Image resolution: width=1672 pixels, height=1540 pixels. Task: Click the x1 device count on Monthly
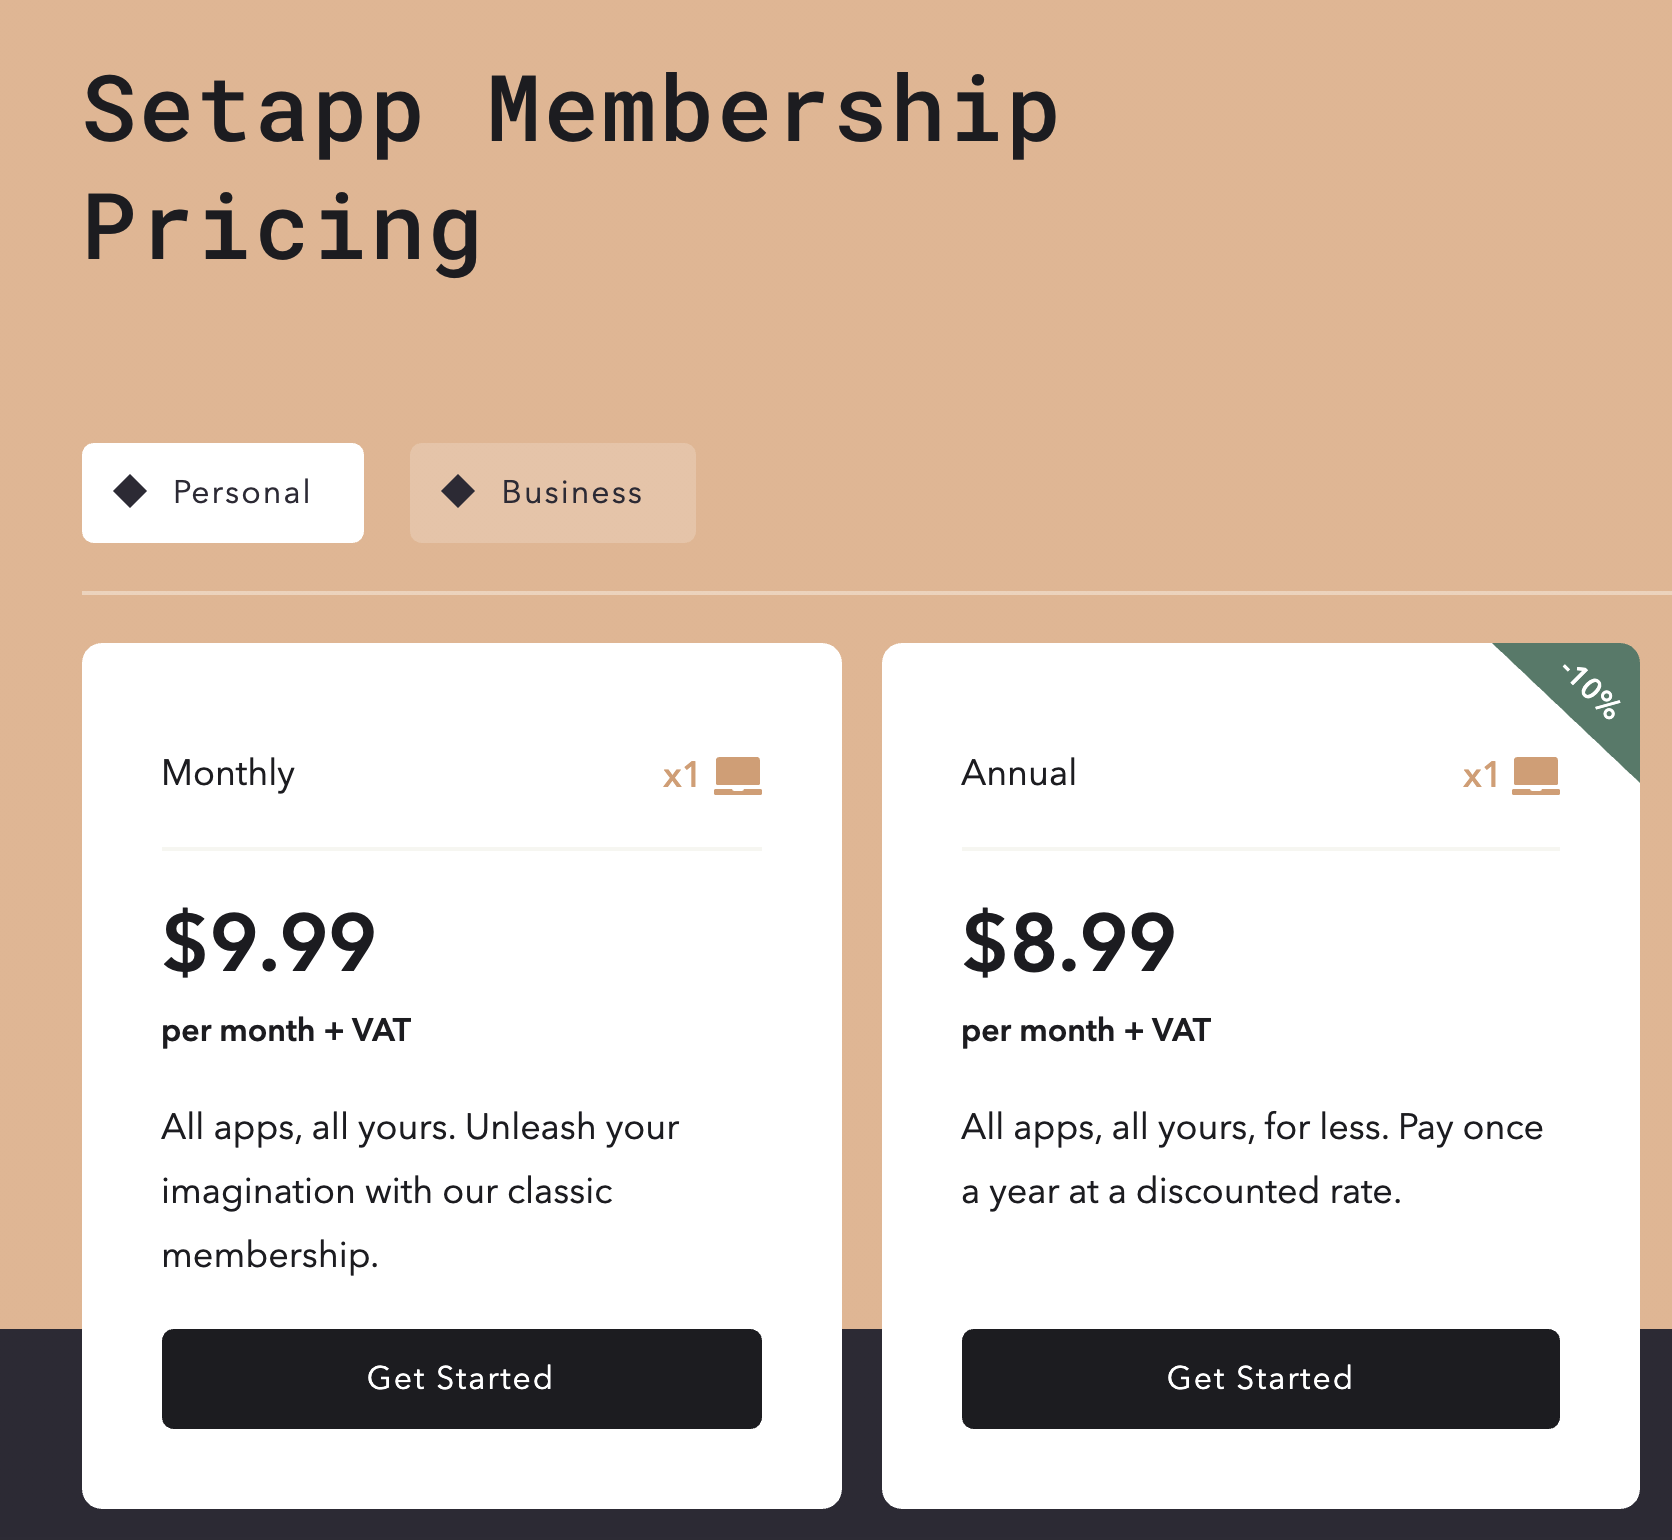(681, 775)
